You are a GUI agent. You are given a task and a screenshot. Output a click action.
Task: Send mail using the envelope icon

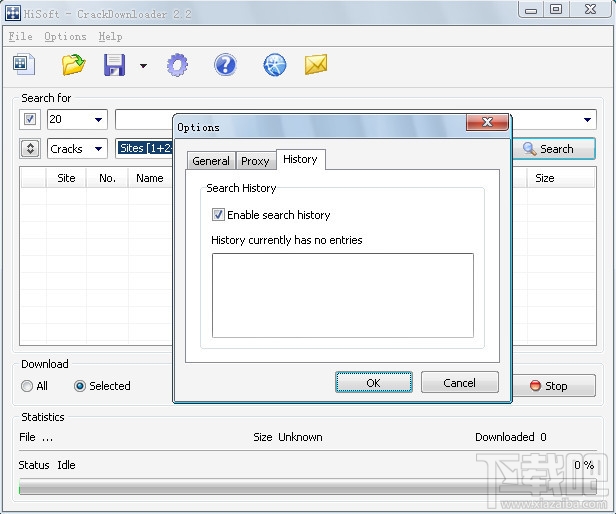[316, 65]
